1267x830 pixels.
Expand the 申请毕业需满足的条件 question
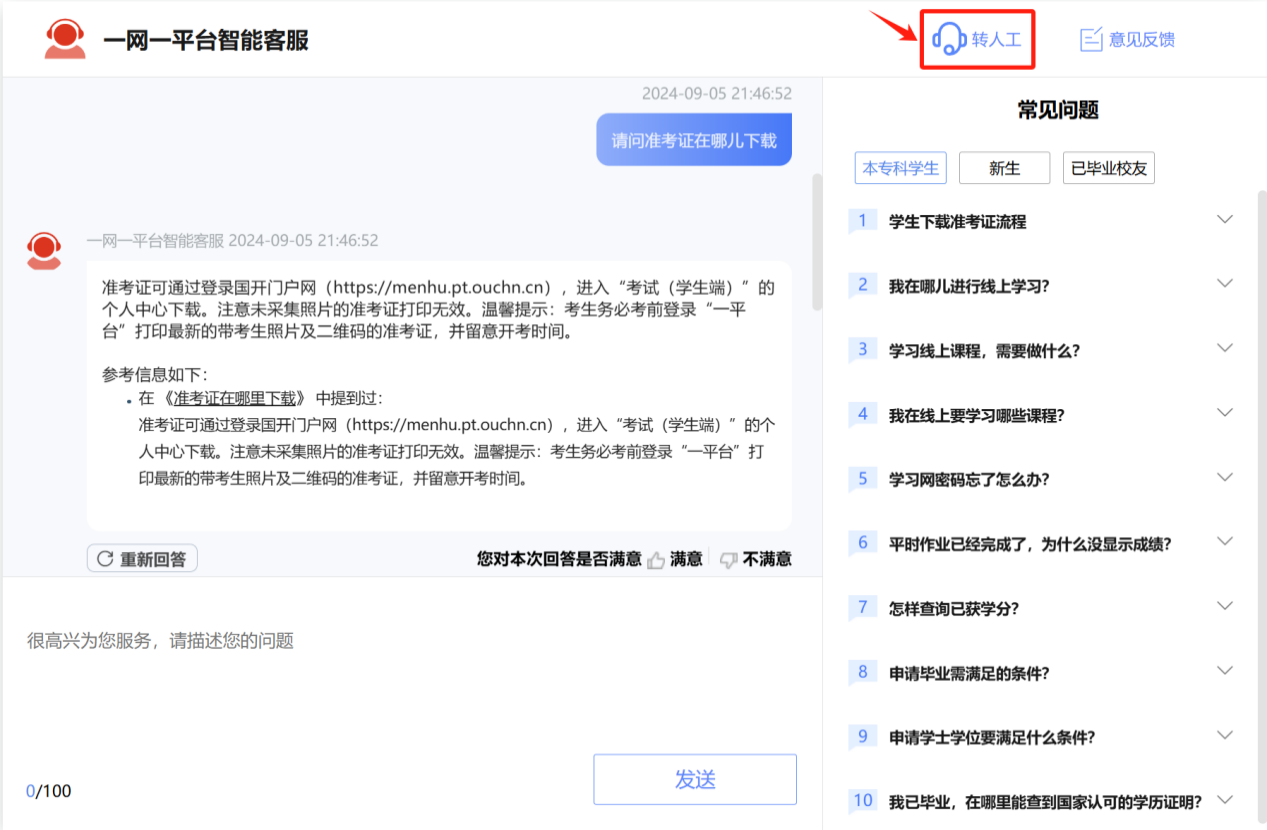pyautogui.click(x=1224, y=671)
